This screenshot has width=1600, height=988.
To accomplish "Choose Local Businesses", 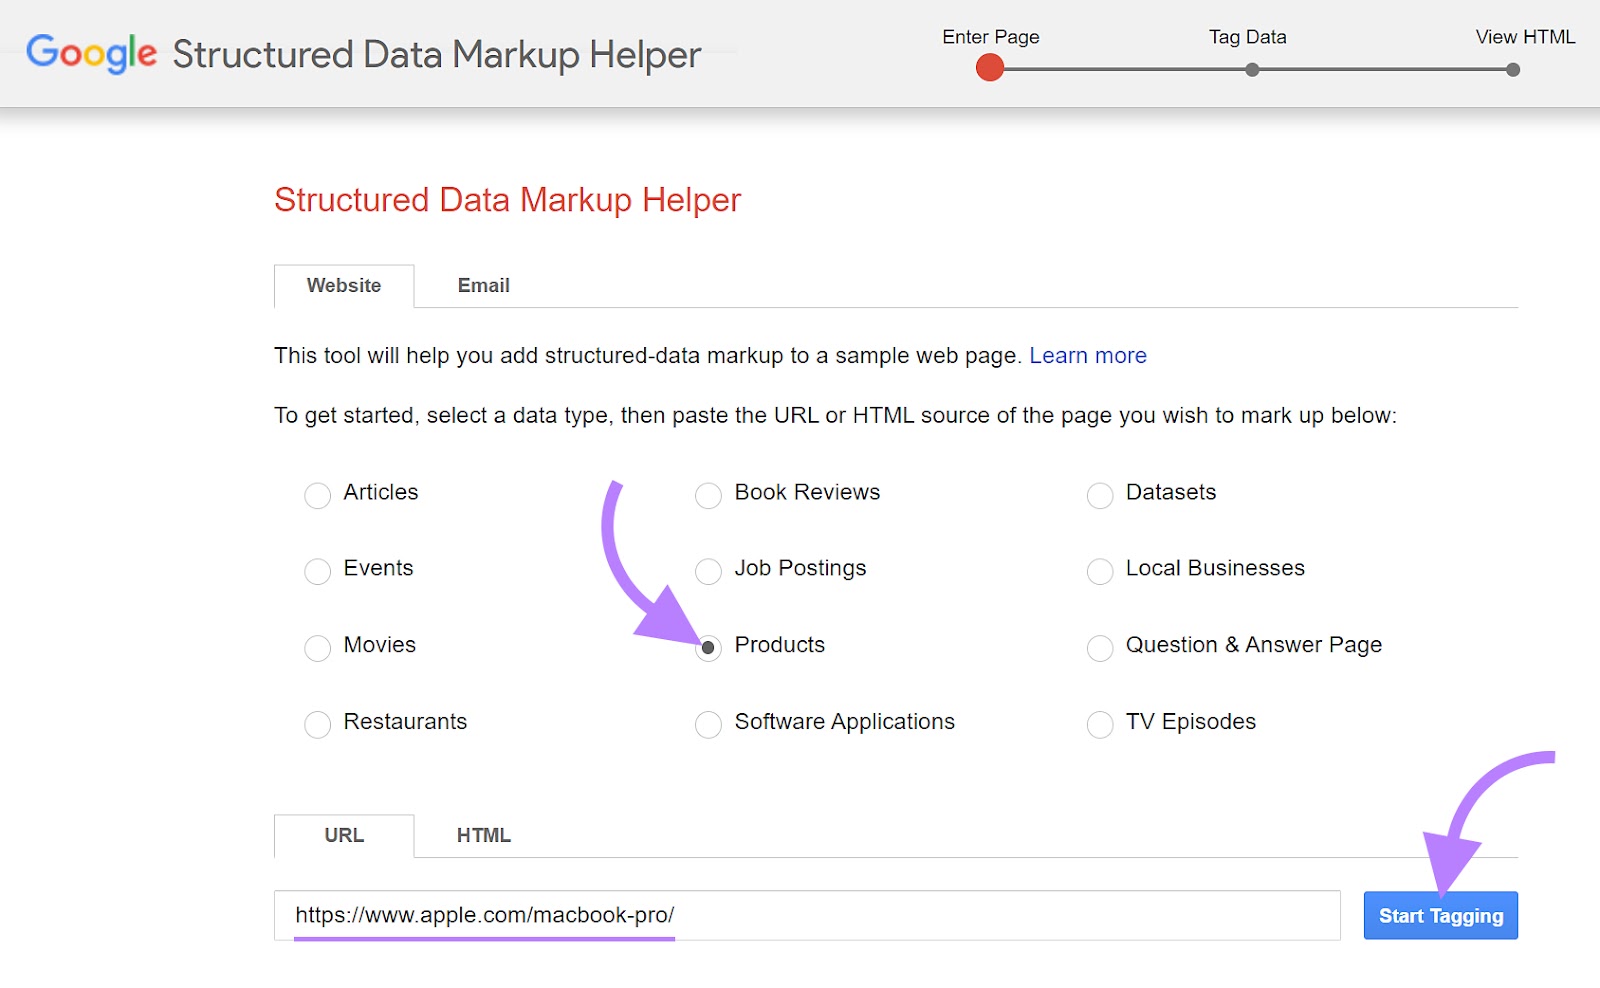I will 1100,571.
